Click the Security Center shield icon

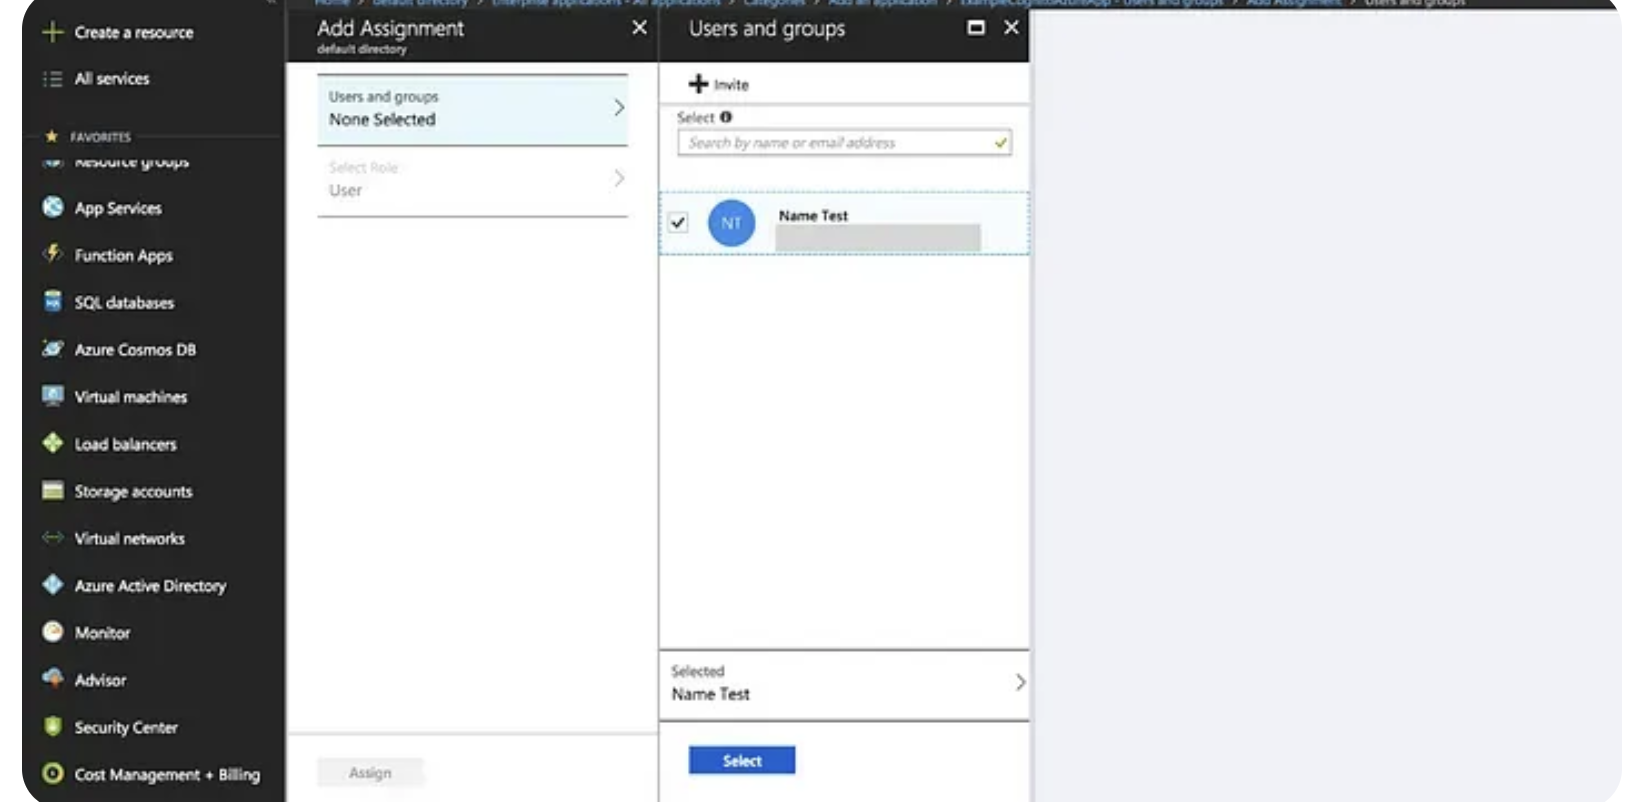(53, 727)
